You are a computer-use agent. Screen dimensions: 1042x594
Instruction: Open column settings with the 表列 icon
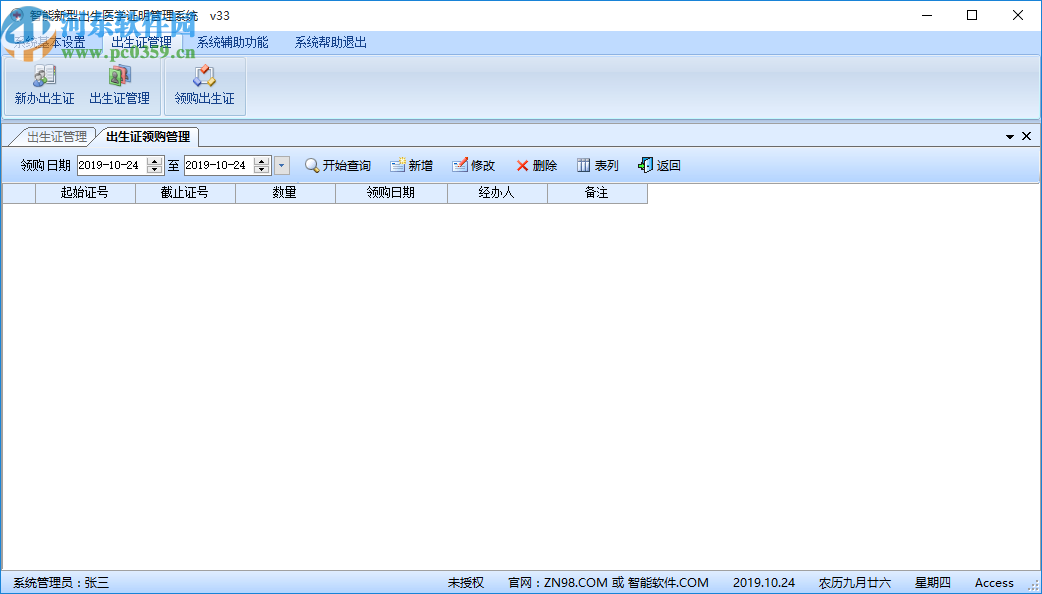596,165
